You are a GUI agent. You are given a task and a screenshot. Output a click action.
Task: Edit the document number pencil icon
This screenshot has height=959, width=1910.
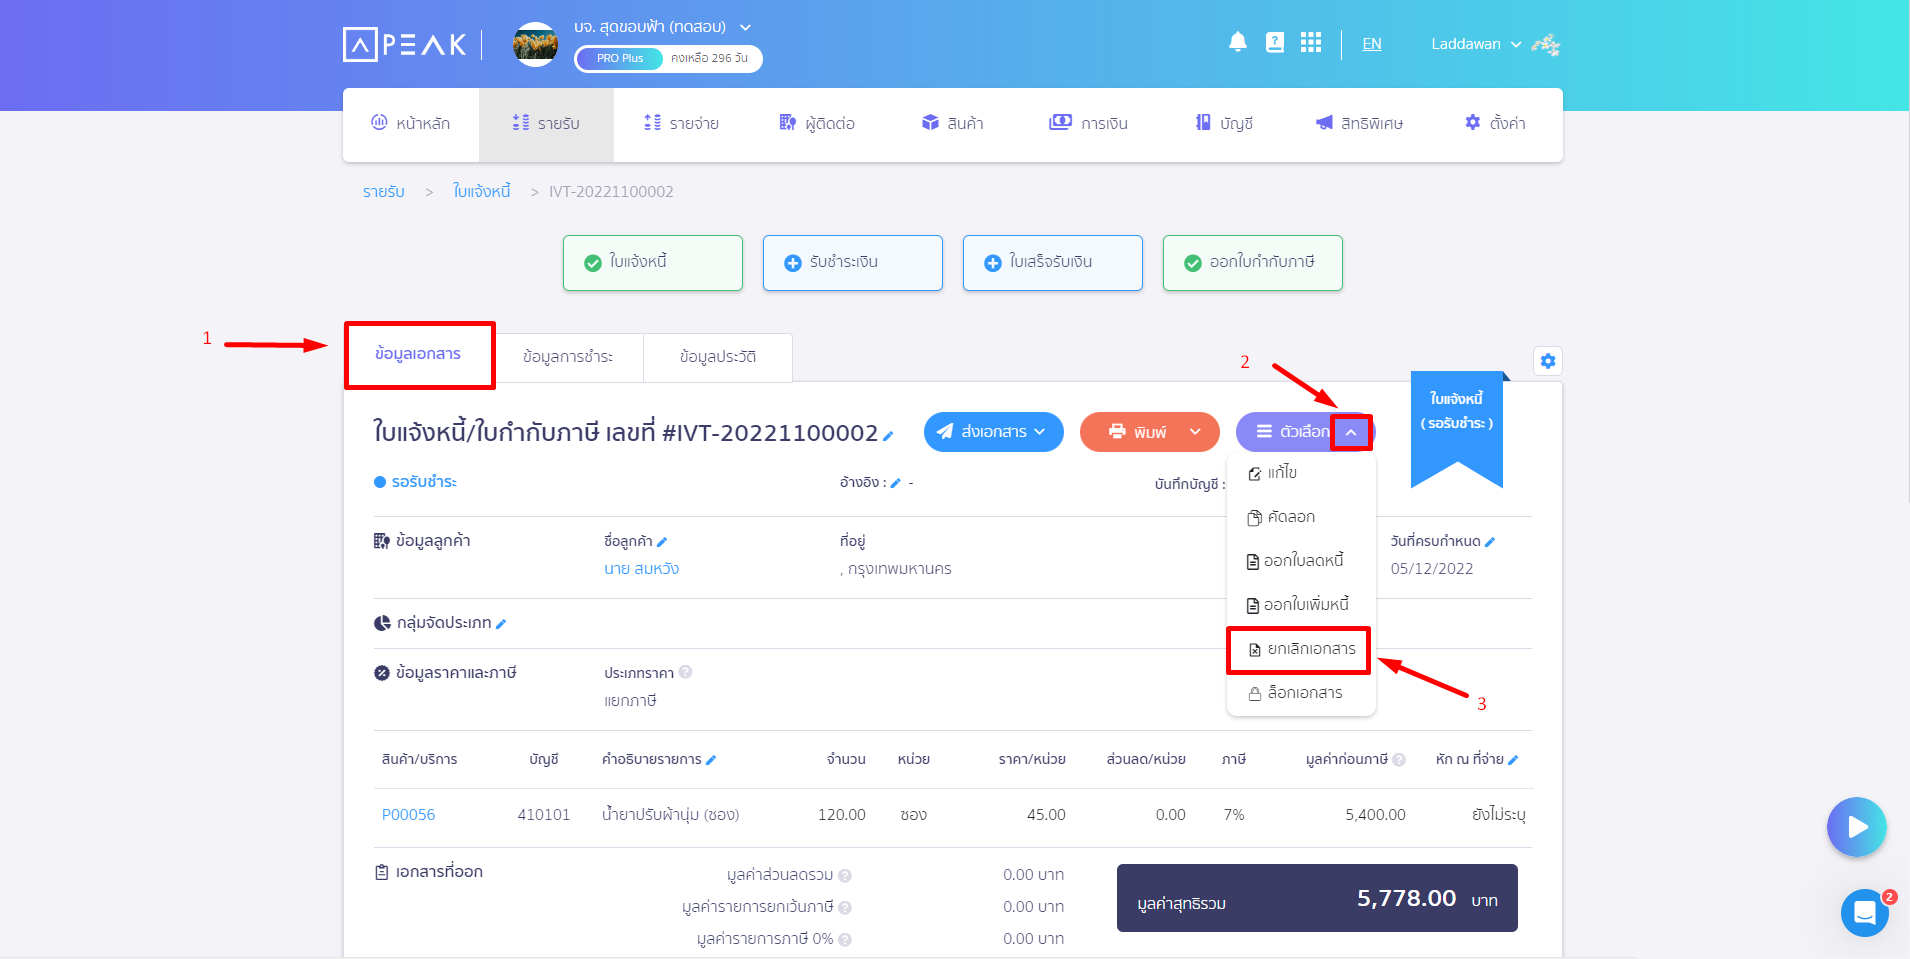(x=888, y=436)
